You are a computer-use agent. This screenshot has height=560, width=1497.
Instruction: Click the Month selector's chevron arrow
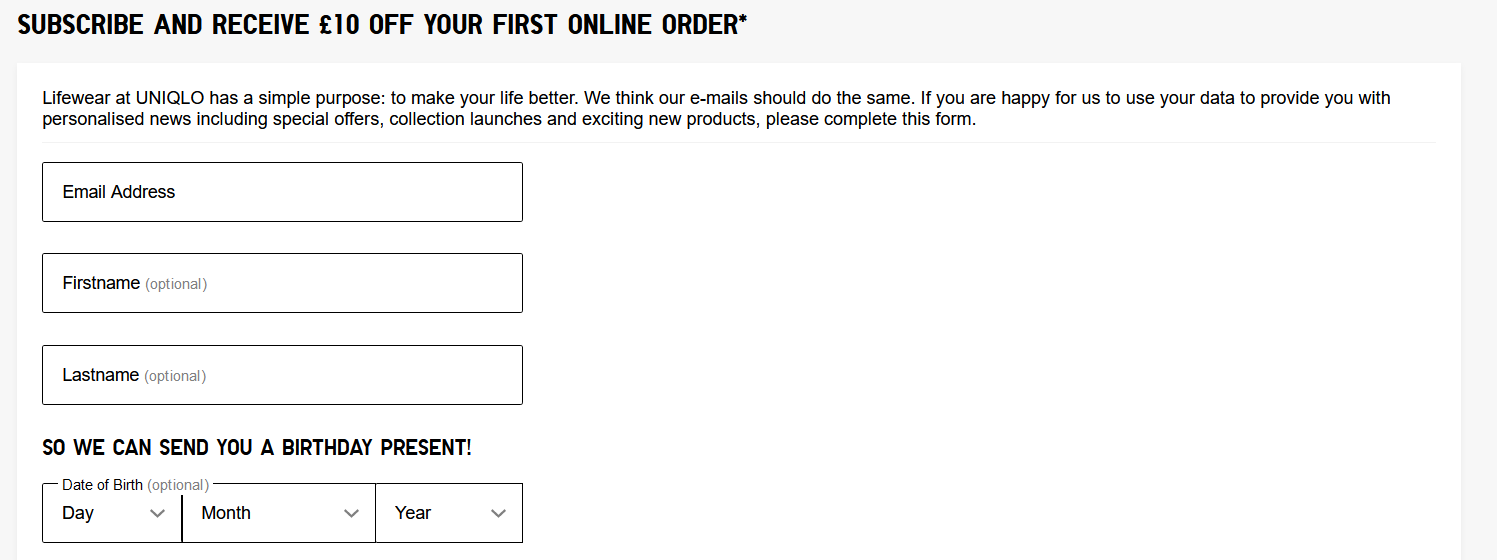point(351,514)
